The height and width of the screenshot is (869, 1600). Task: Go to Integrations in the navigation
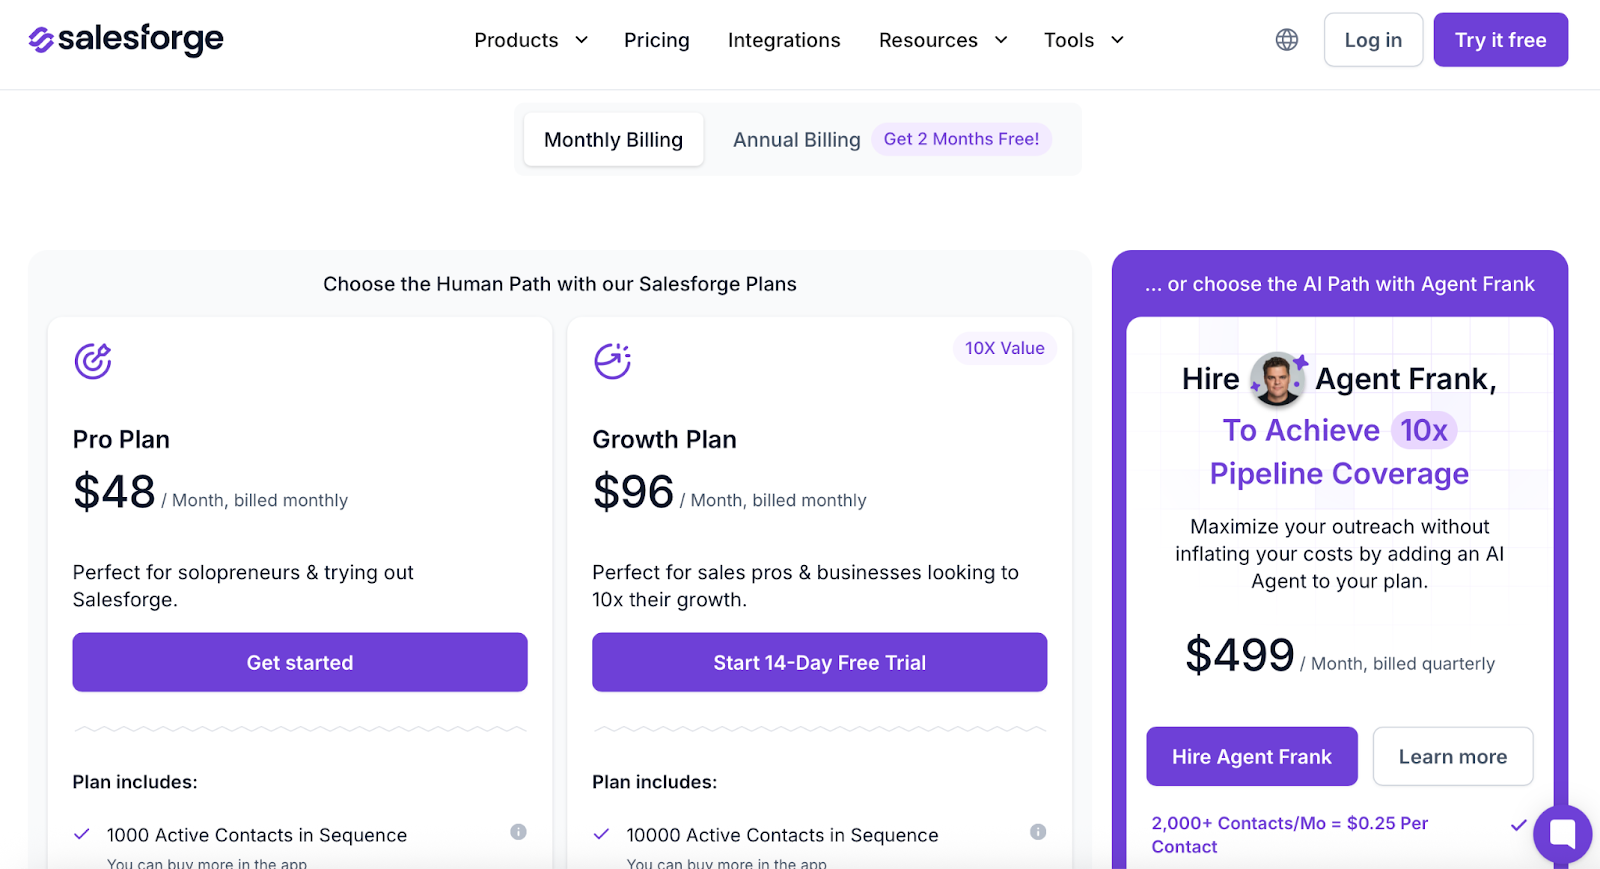[x=784, y=40]
